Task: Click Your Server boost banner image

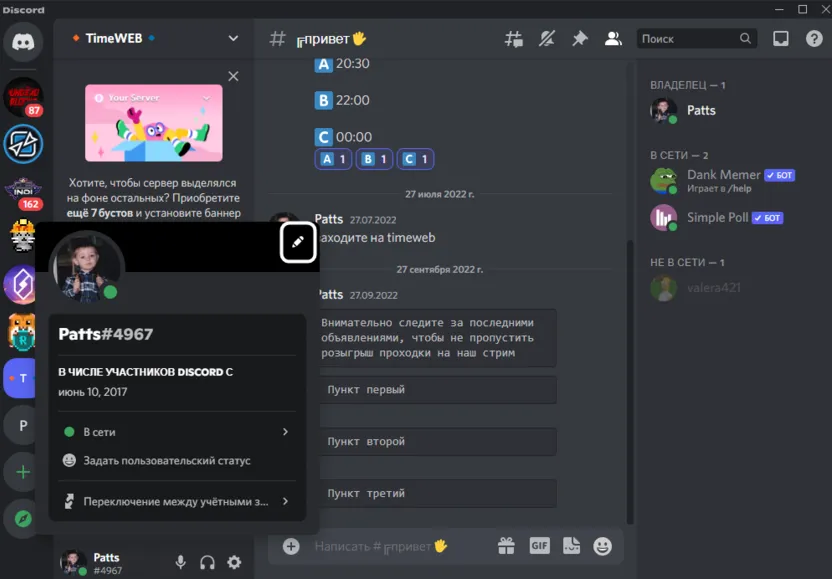Action: [x=154, y=123]
